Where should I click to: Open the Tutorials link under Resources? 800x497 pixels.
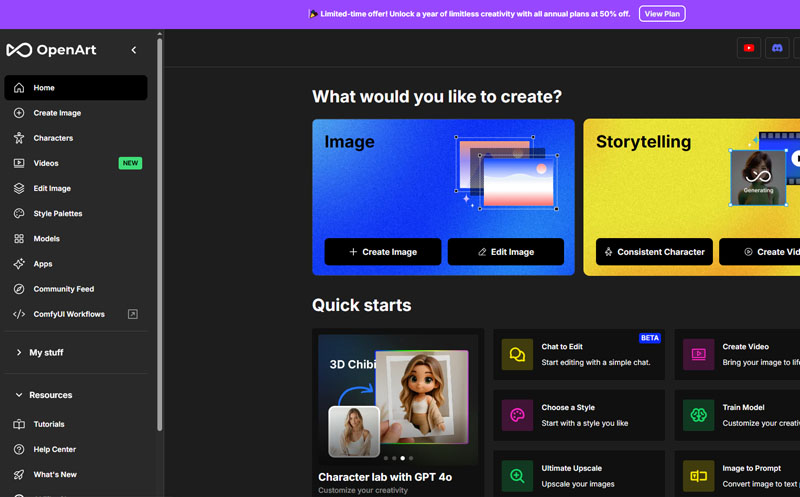(76, 424)
